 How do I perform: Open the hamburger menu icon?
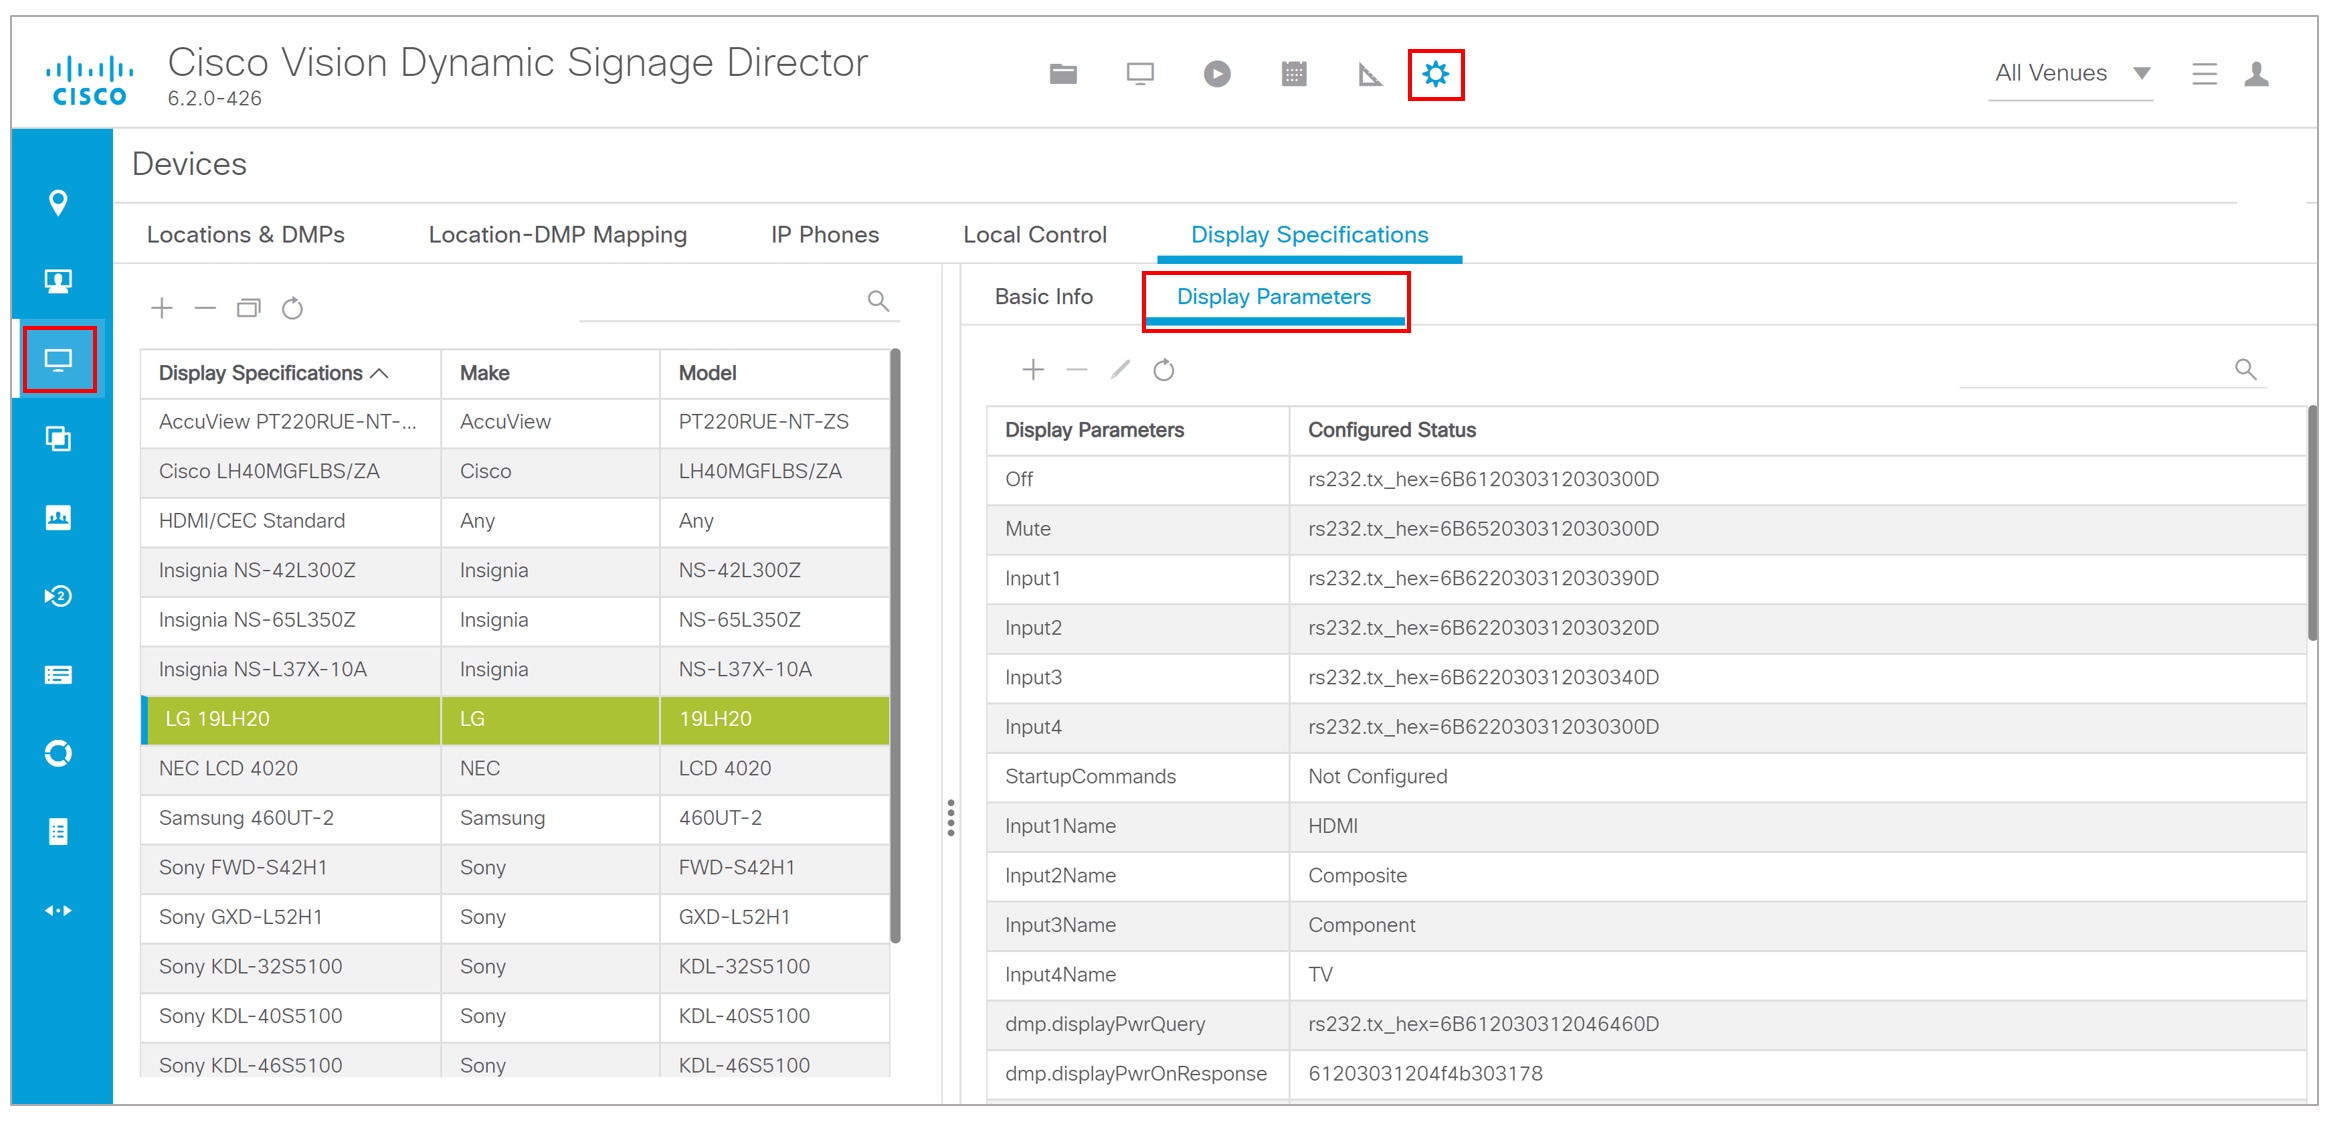click(2204, 74)
